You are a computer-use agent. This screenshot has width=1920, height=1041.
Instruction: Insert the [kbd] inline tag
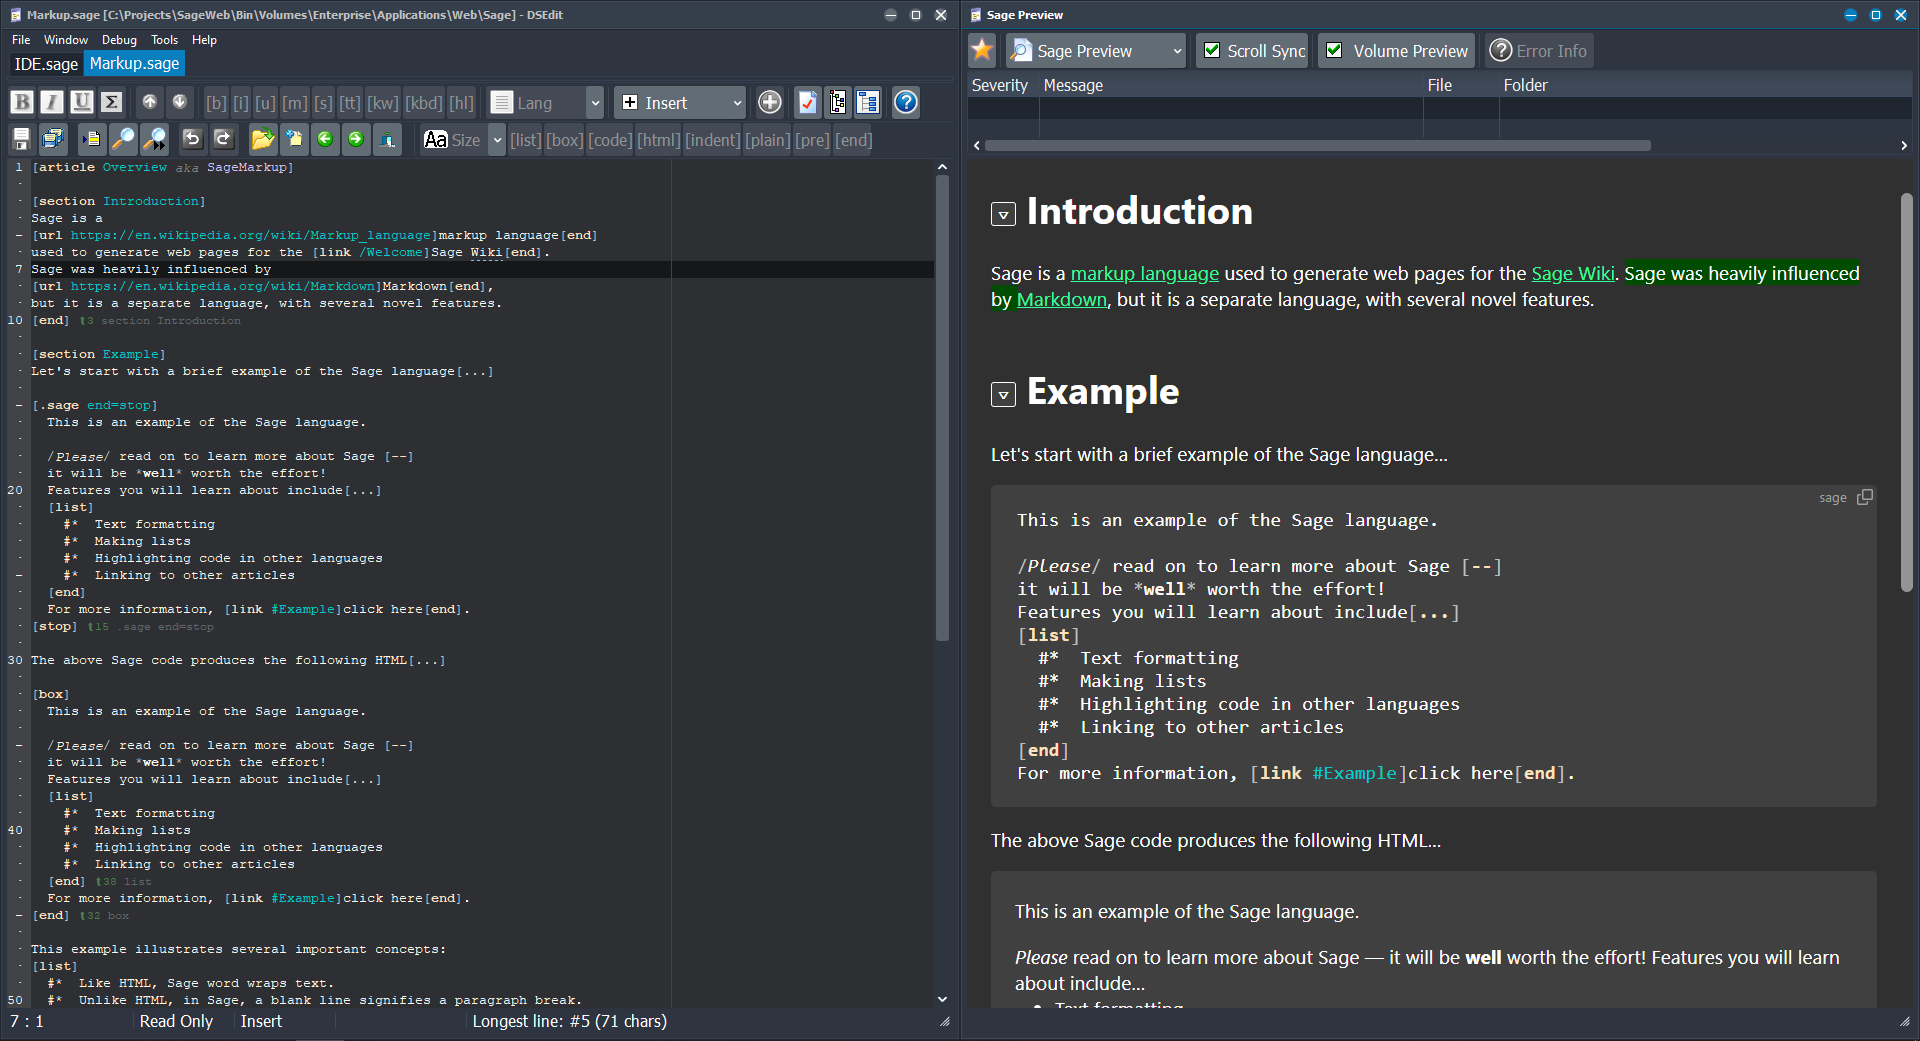423,103
